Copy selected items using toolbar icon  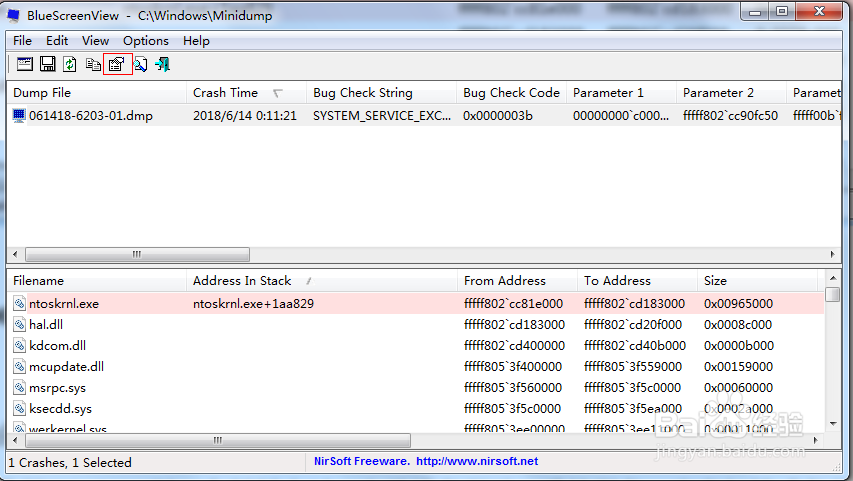pos(93,64)
